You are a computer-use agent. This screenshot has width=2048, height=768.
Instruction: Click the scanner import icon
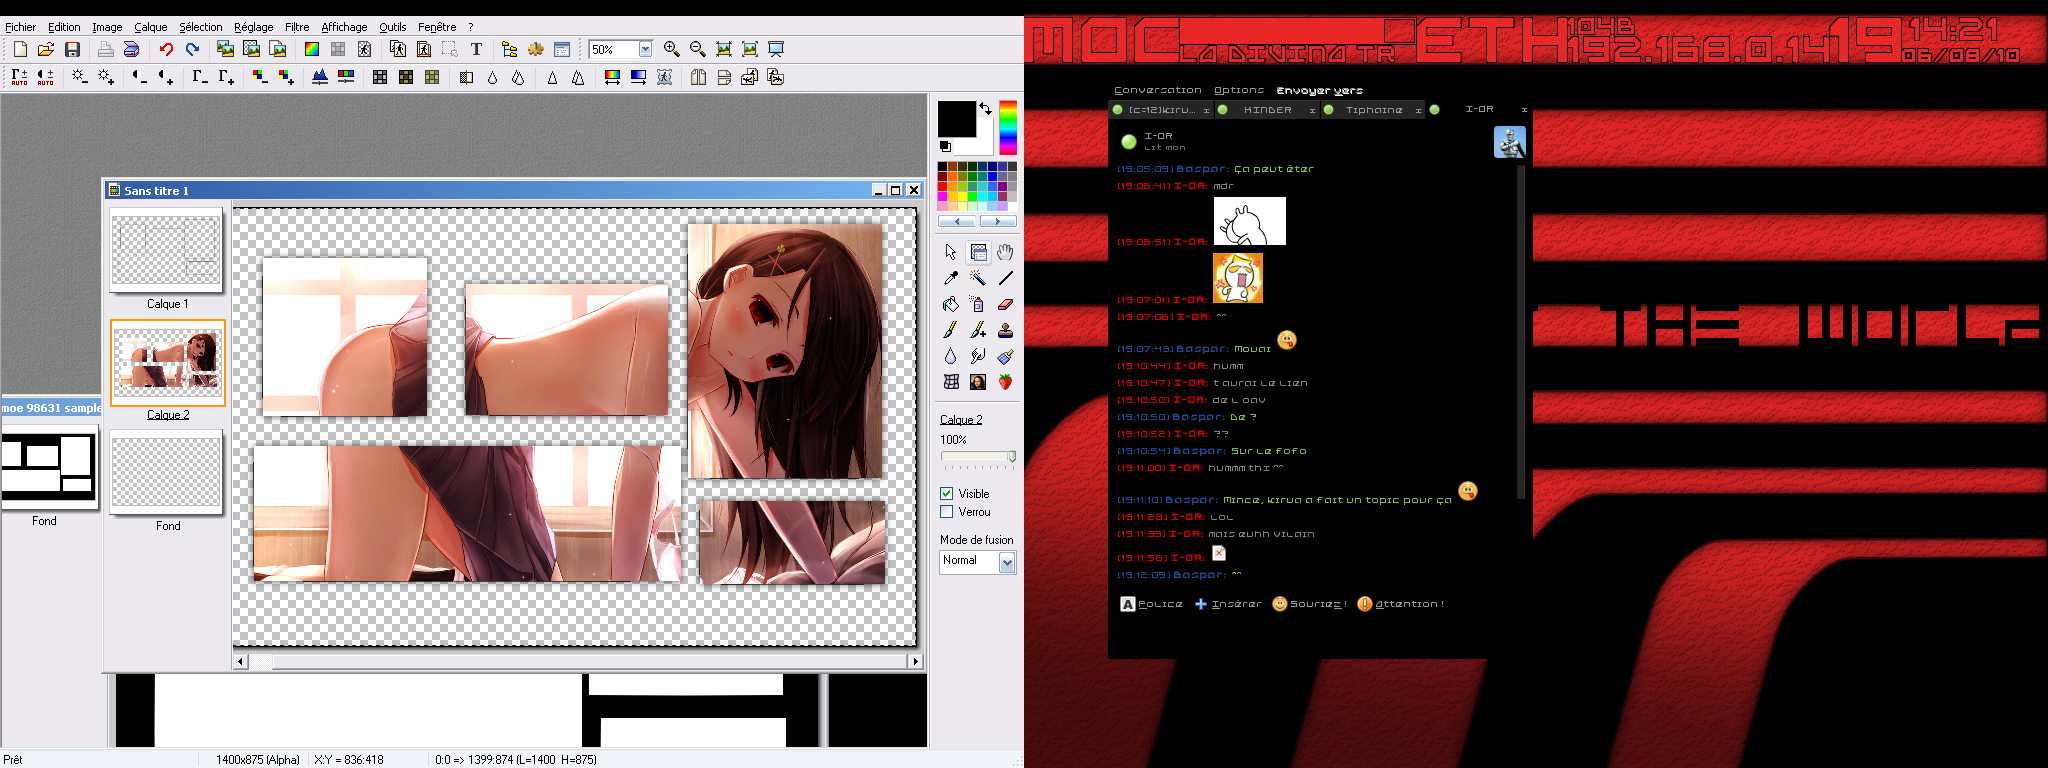pyautogui.click(x=131, y=49)
